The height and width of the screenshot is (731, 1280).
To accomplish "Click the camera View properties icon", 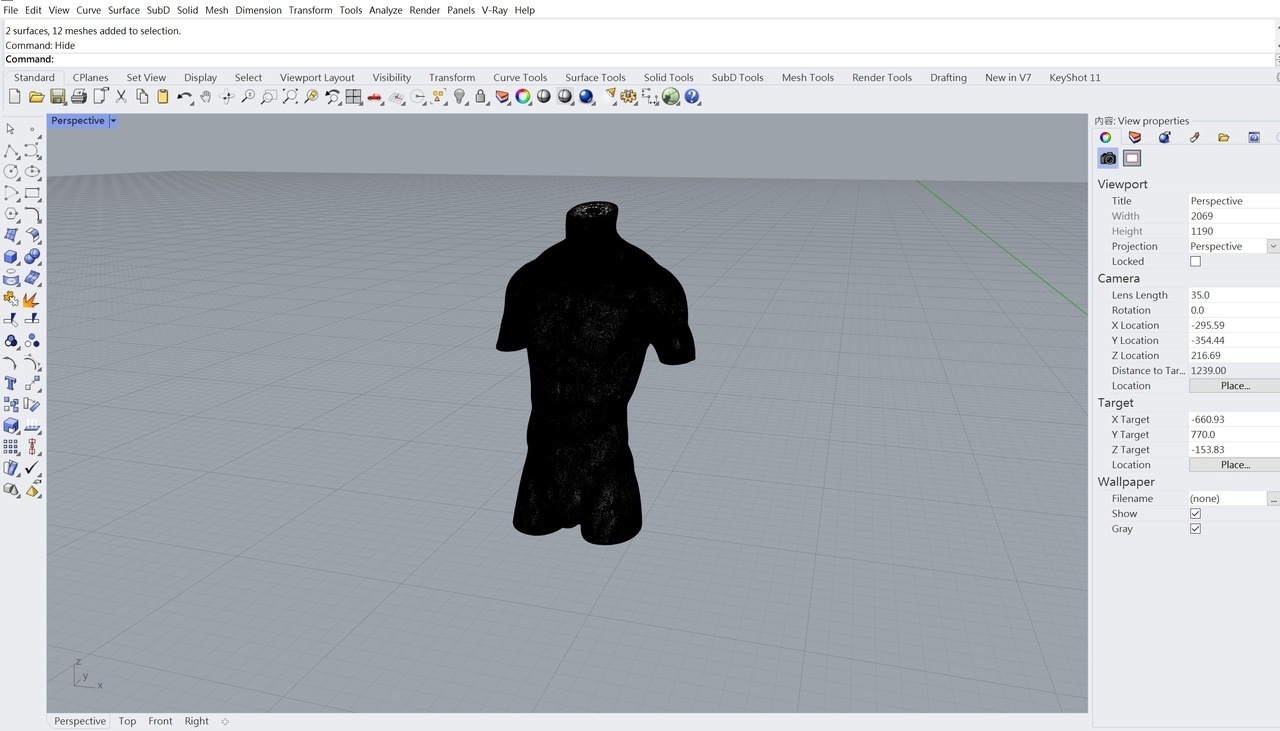I will click(x=1108, y=158).
